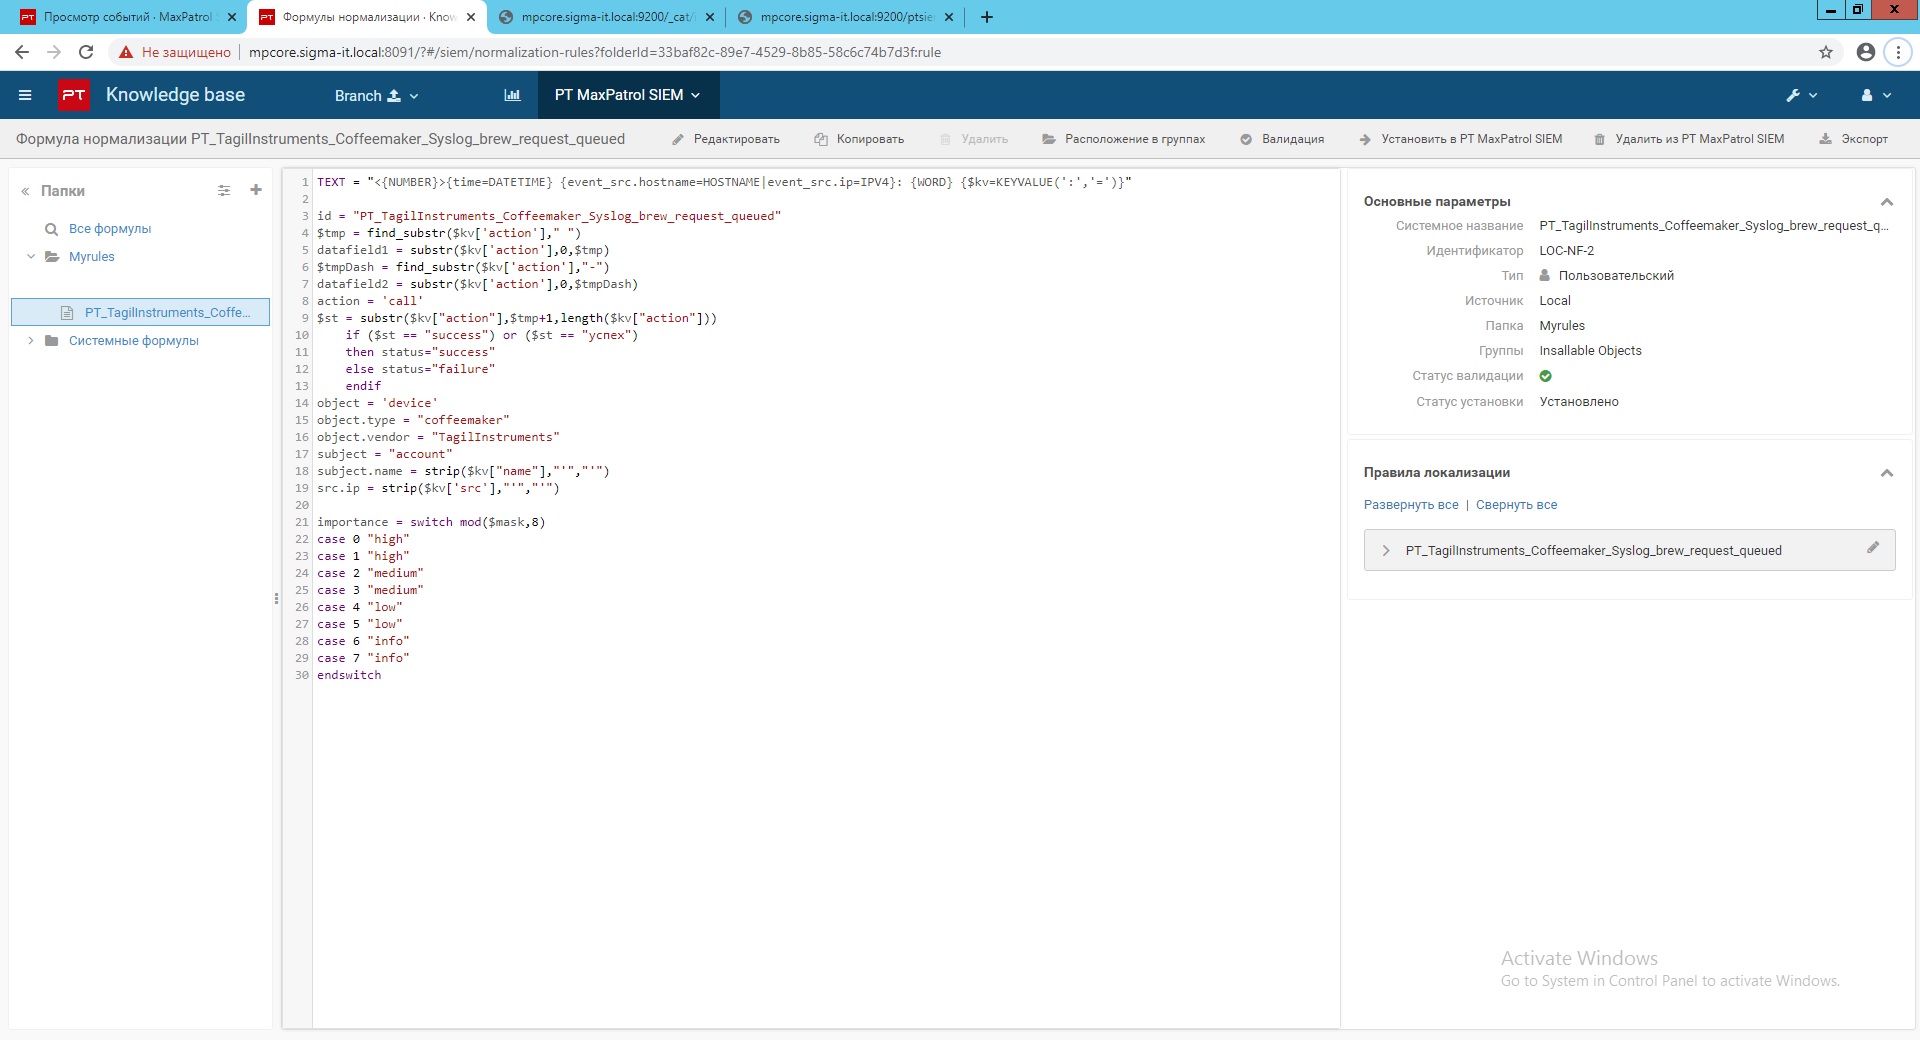The image size is (1920, 1040).
Task: Go back in browser history
Action: [x=22, y=52]
